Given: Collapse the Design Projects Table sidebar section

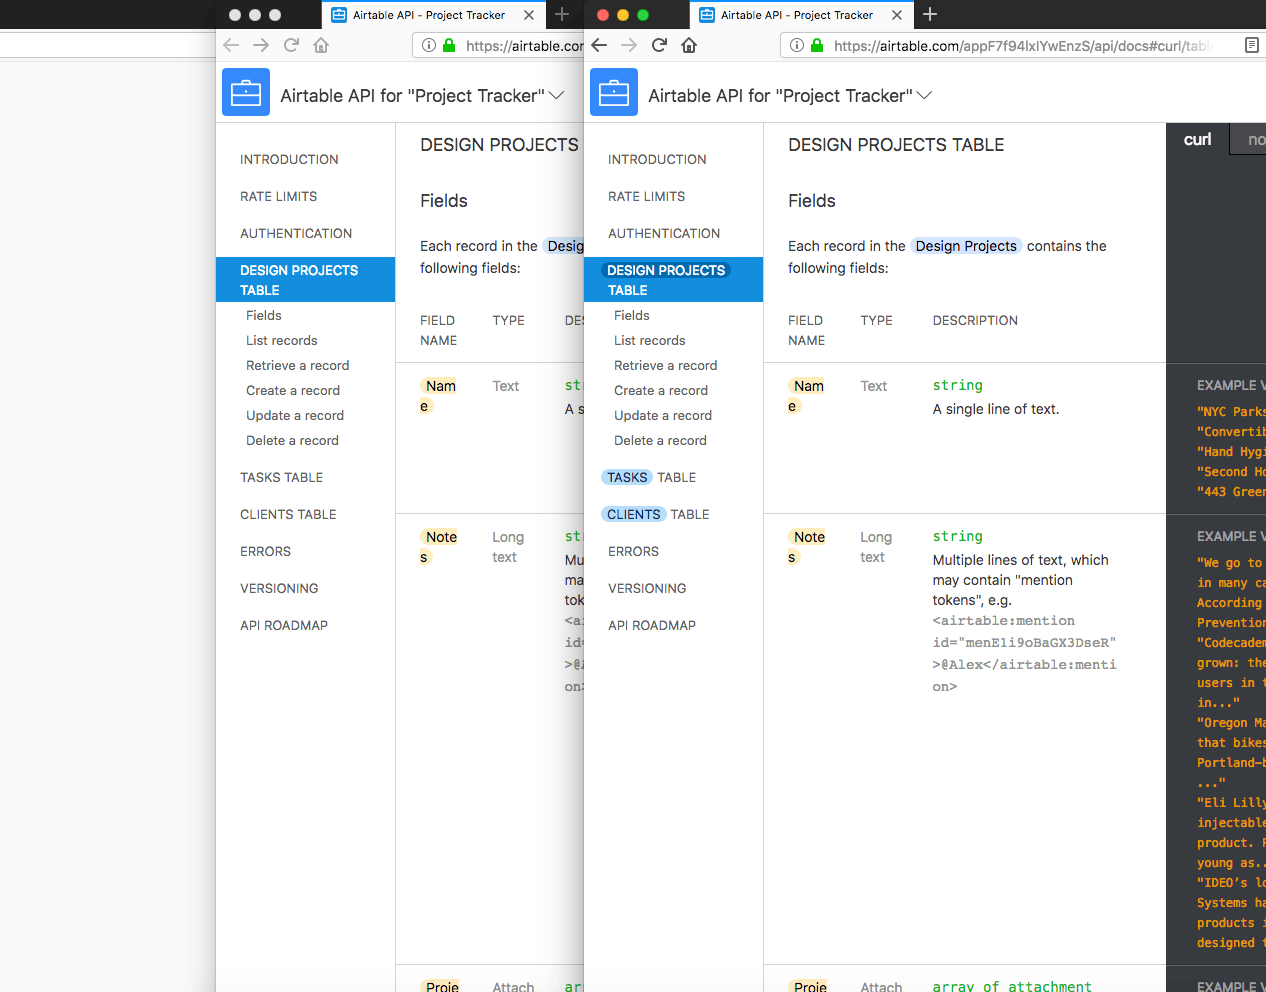Looking at the screenshot, I should [666, 279].
